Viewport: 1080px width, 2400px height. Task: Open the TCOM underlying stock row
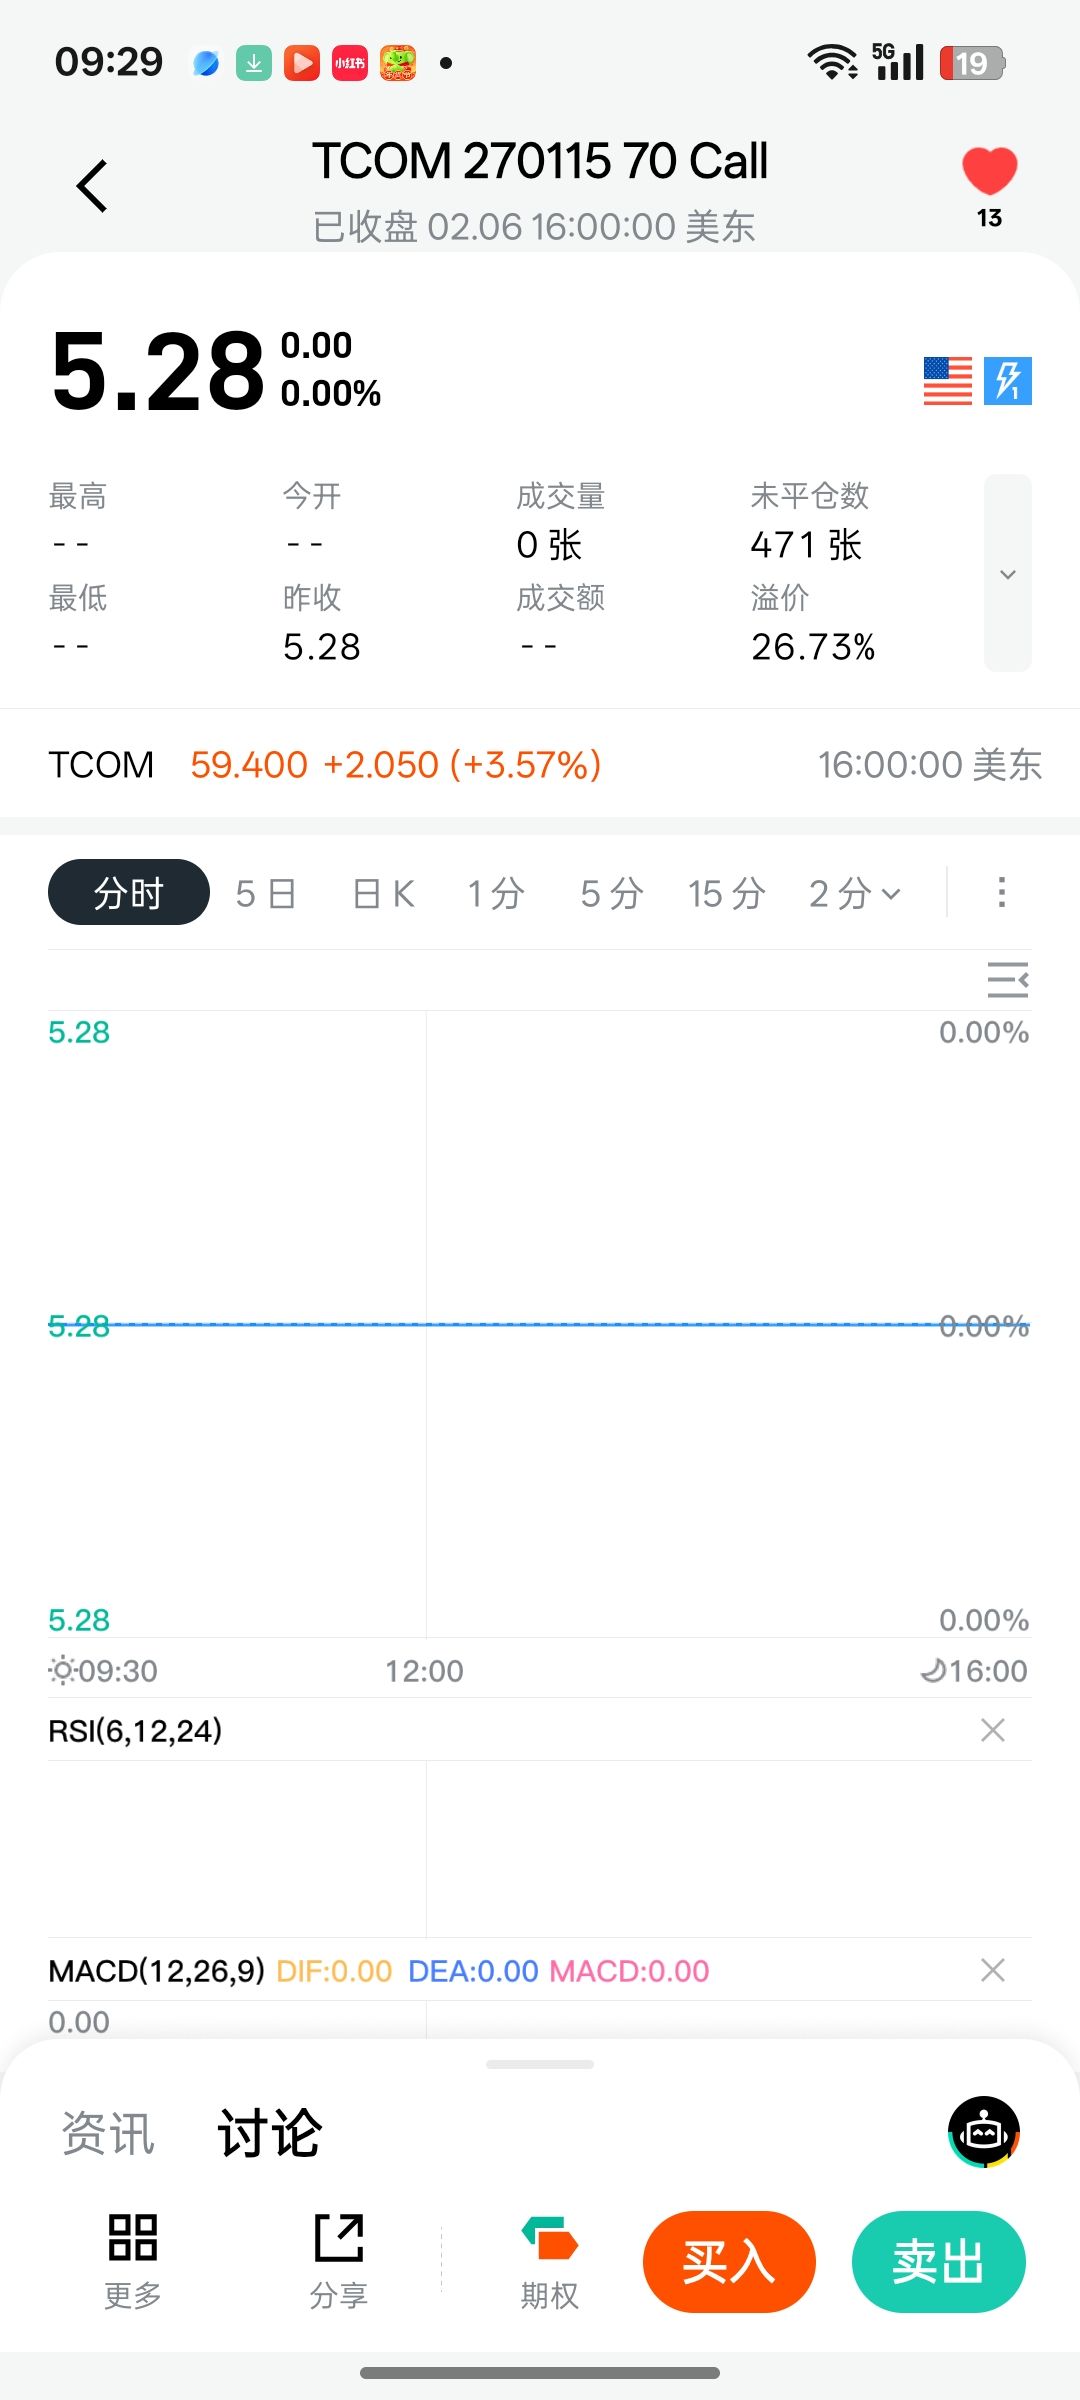540,765
